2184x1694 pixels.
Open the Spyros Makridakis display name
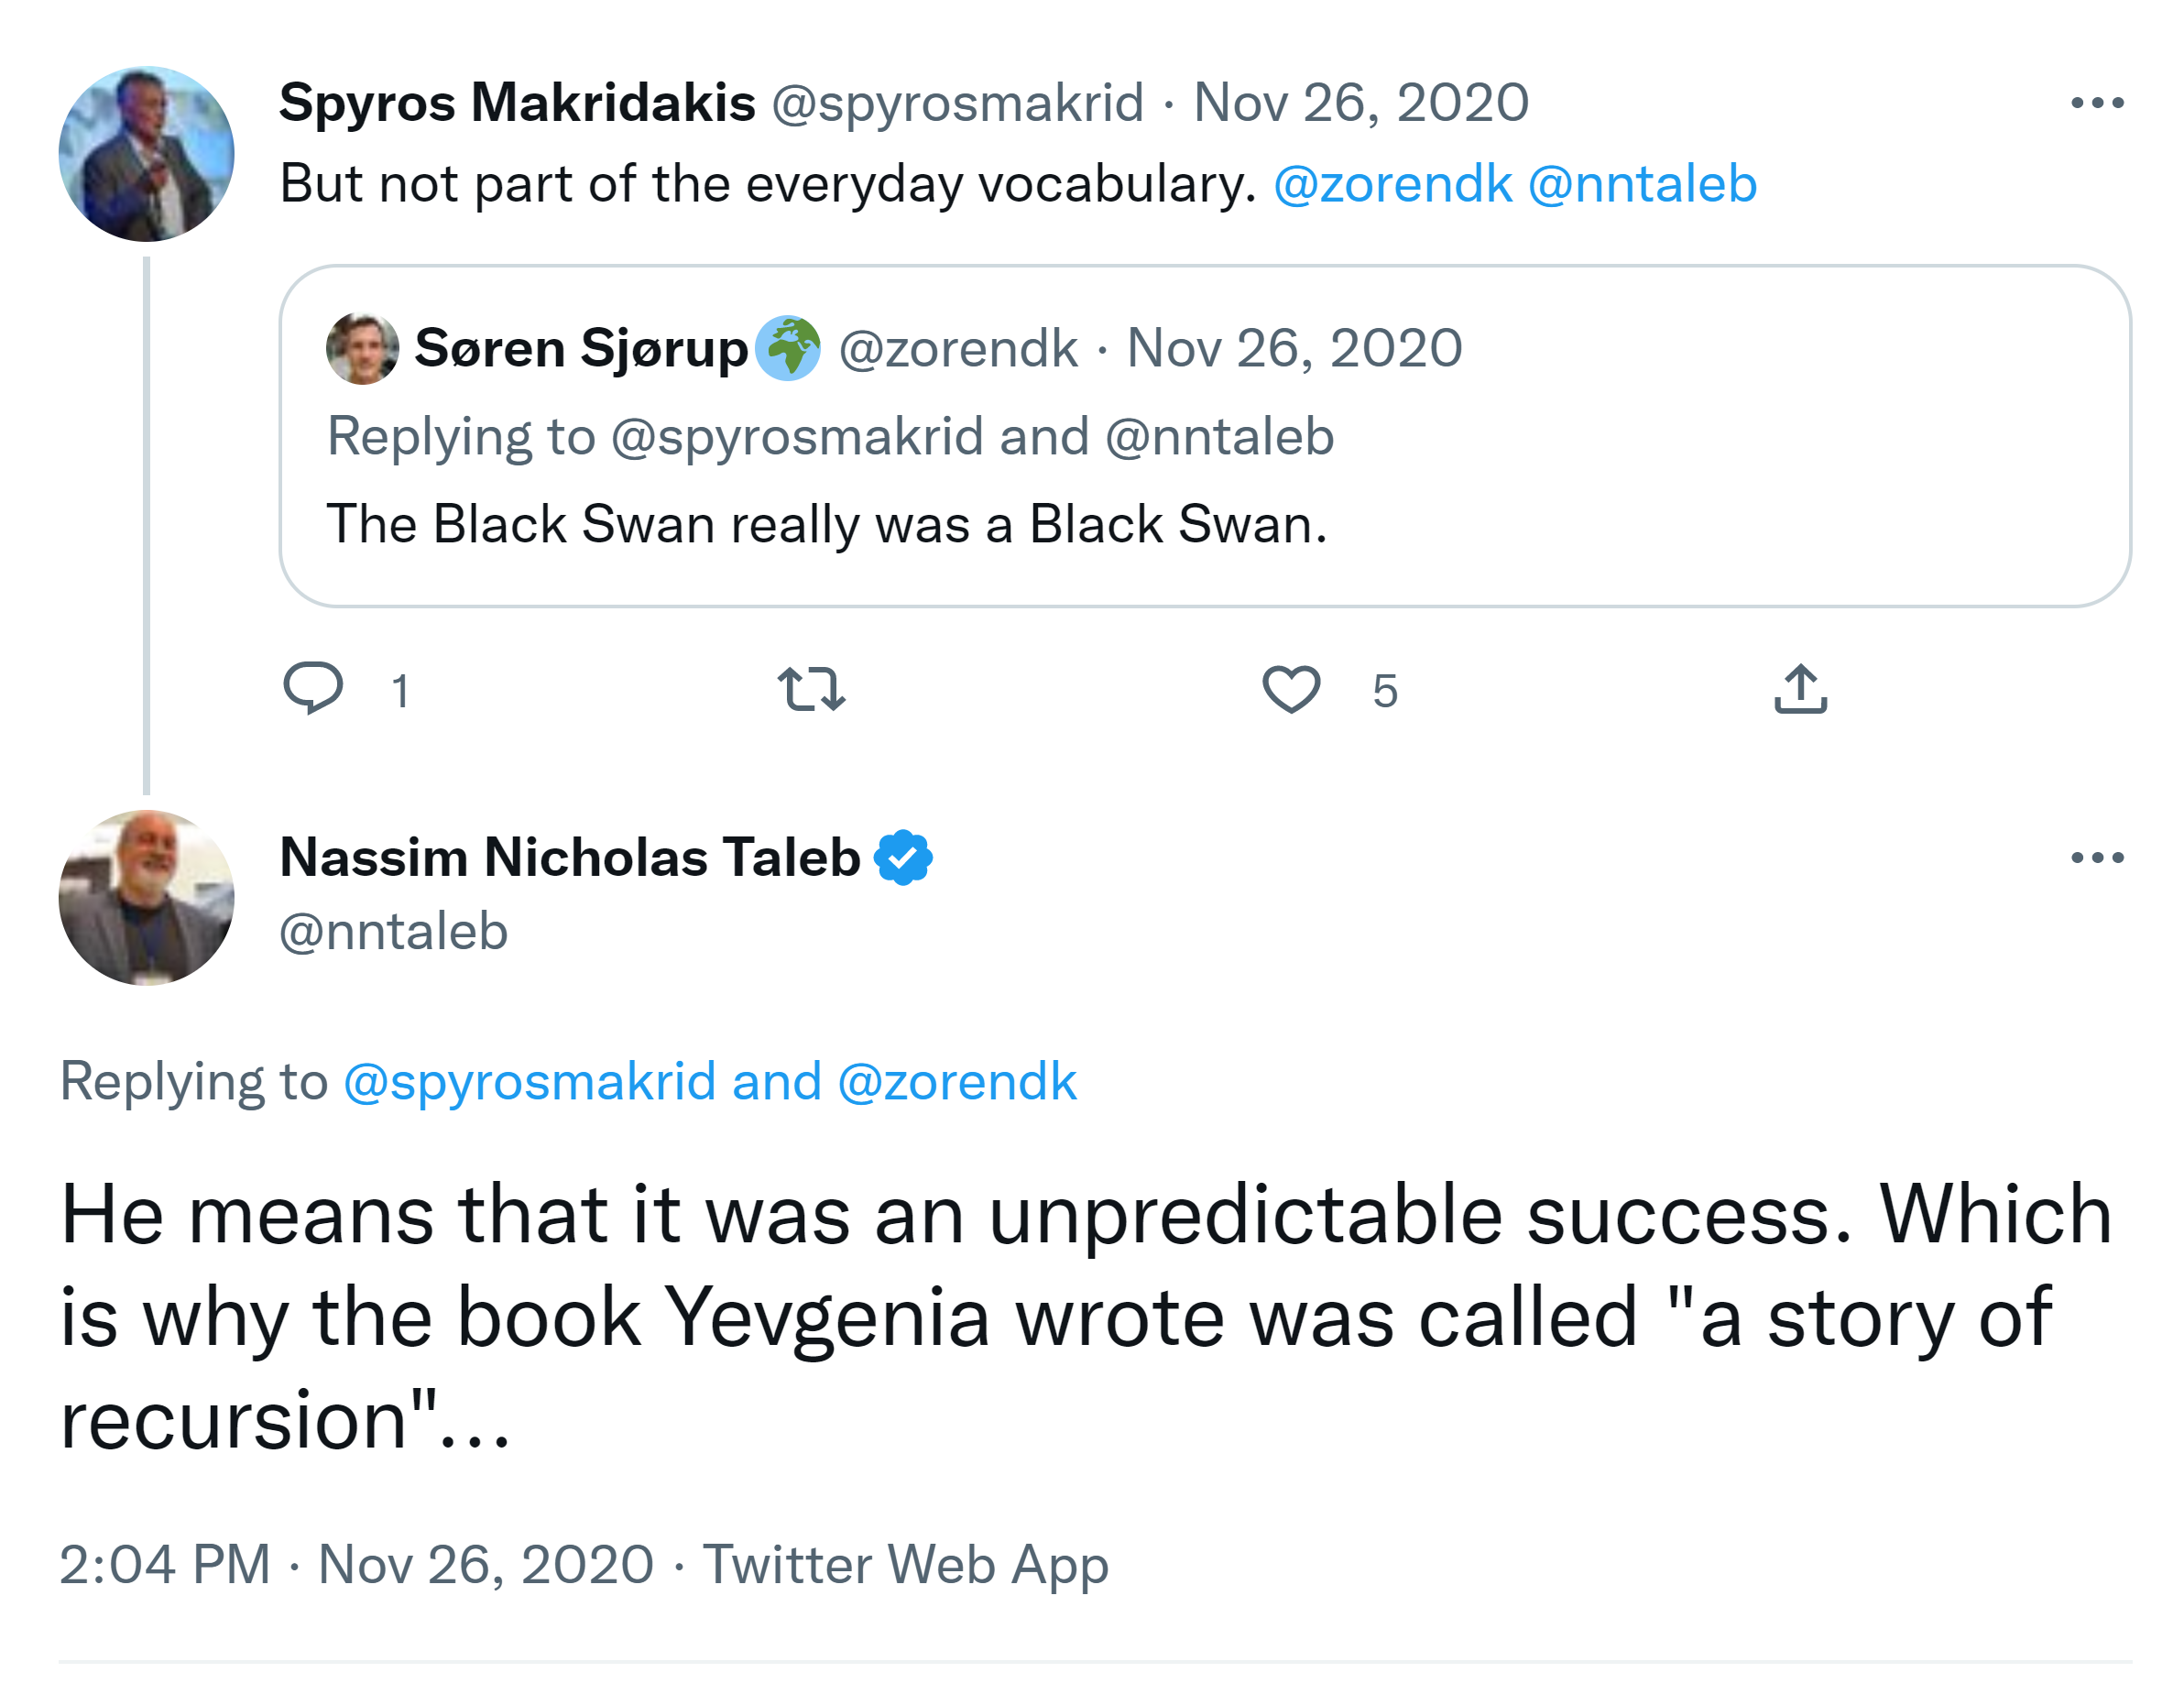pos(517,103)
